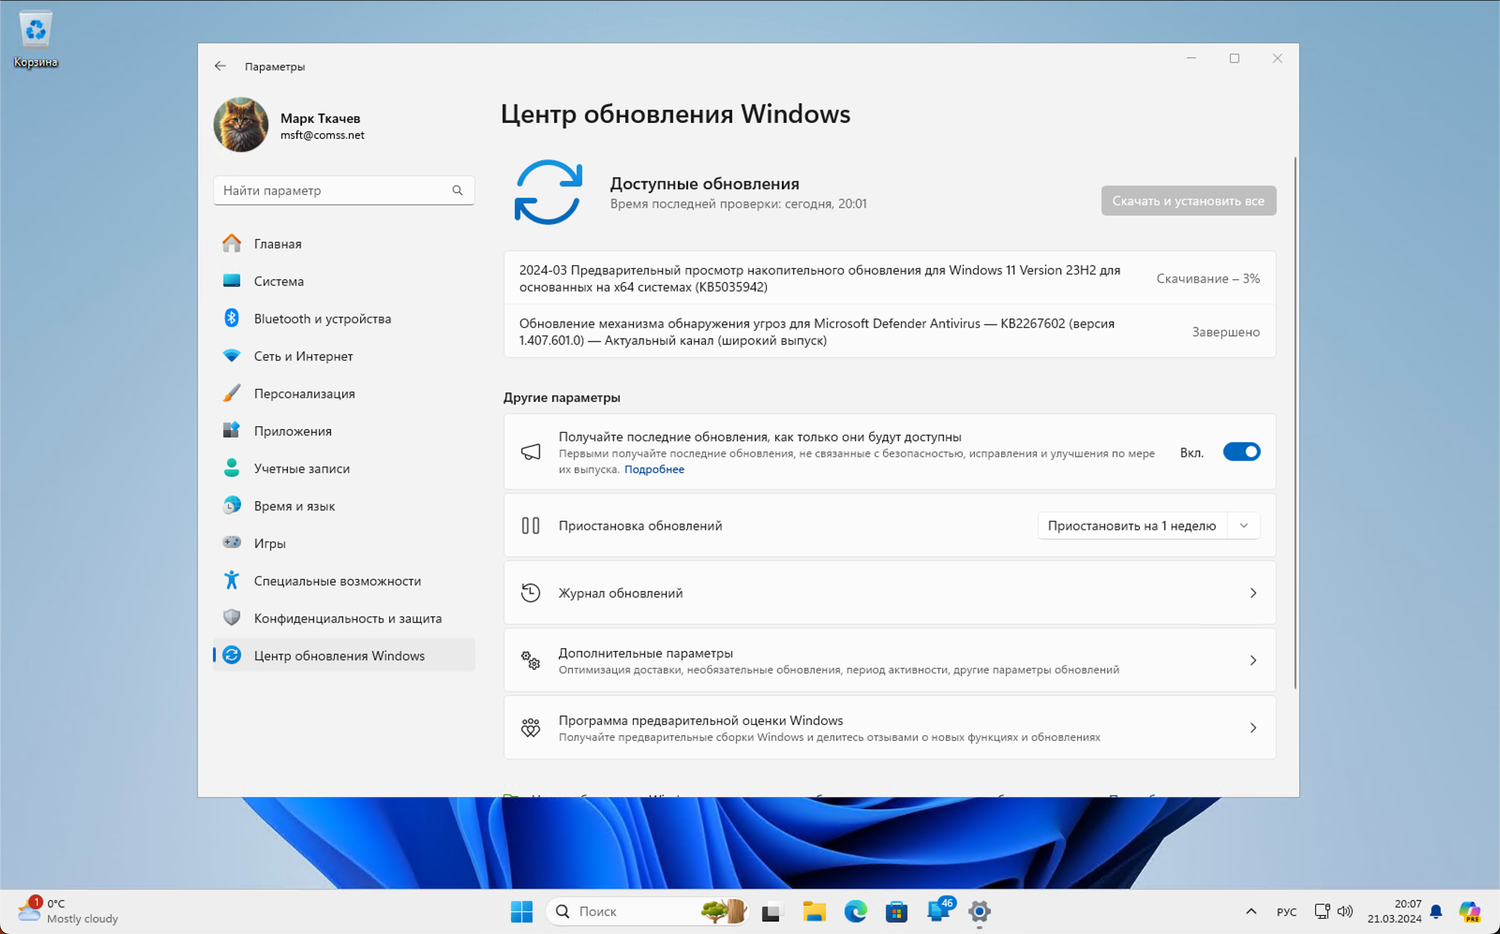Select Время и язык

[x=344, y=506]
